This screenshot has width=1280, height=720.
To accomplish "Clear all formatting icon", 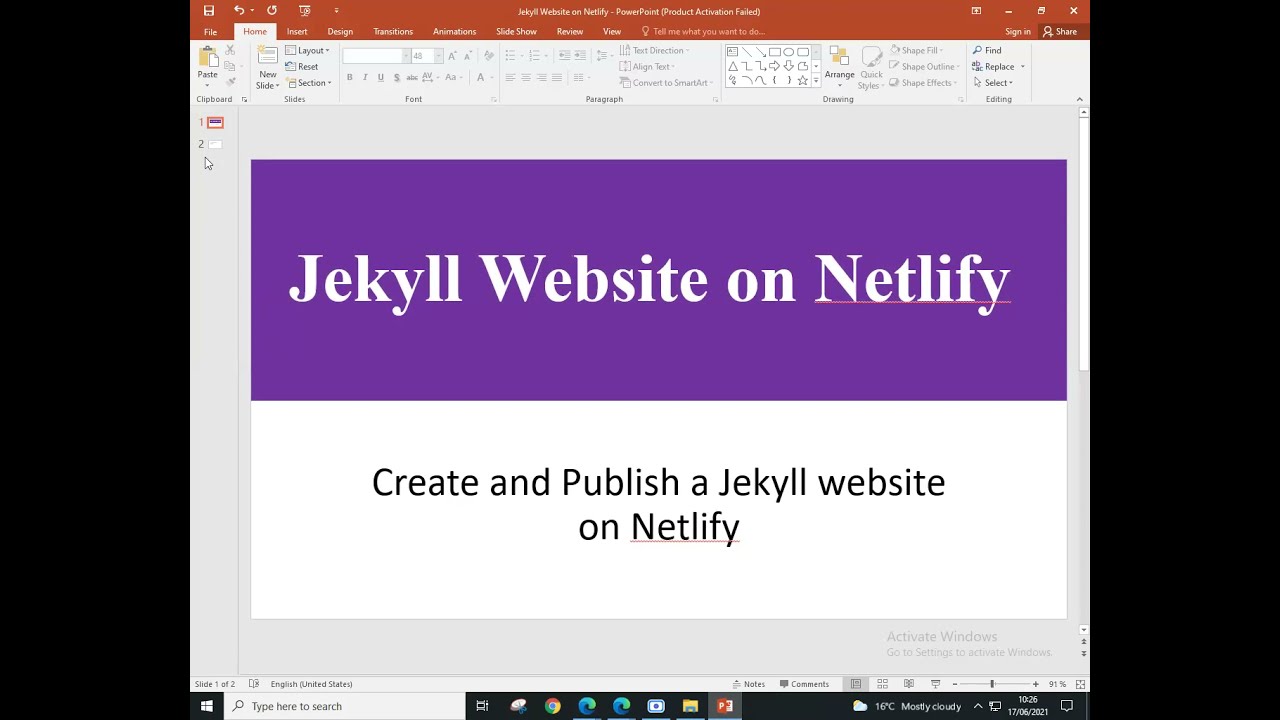I will [x=488, y=56].
